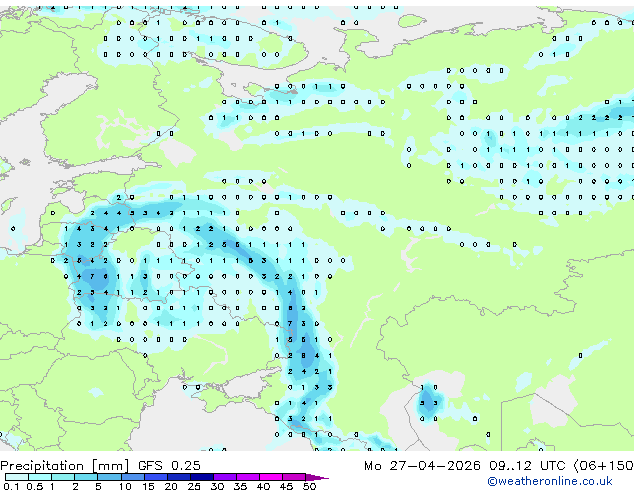Click the 1–2 mm legend swatch
This screenshot has height=490, width=634.
pyautogui.click(x=63, y=477)
